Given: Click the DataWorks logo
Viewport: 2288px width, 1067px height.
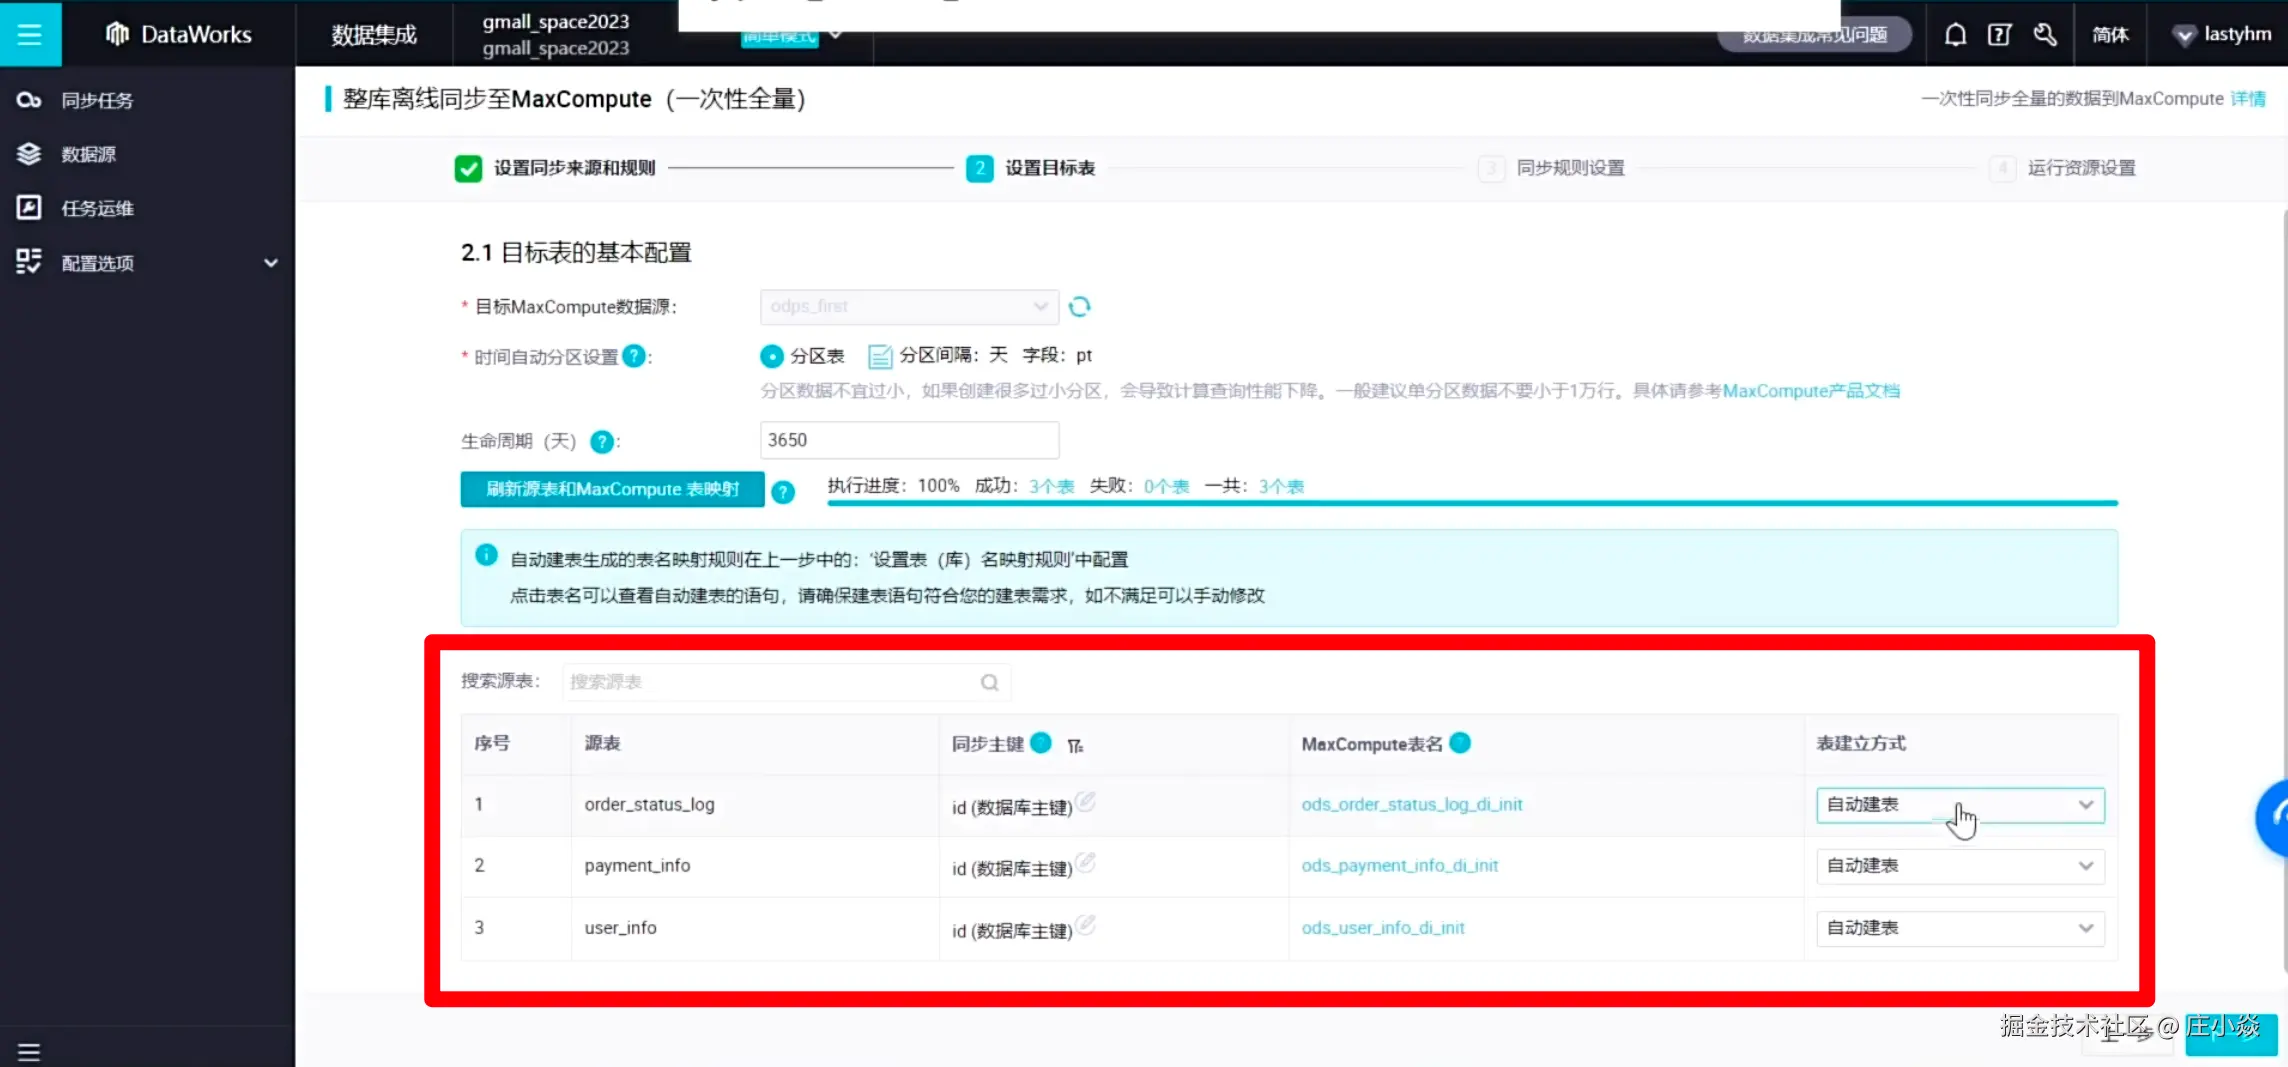Looking at the screenshot, I should tap(178, 34).
